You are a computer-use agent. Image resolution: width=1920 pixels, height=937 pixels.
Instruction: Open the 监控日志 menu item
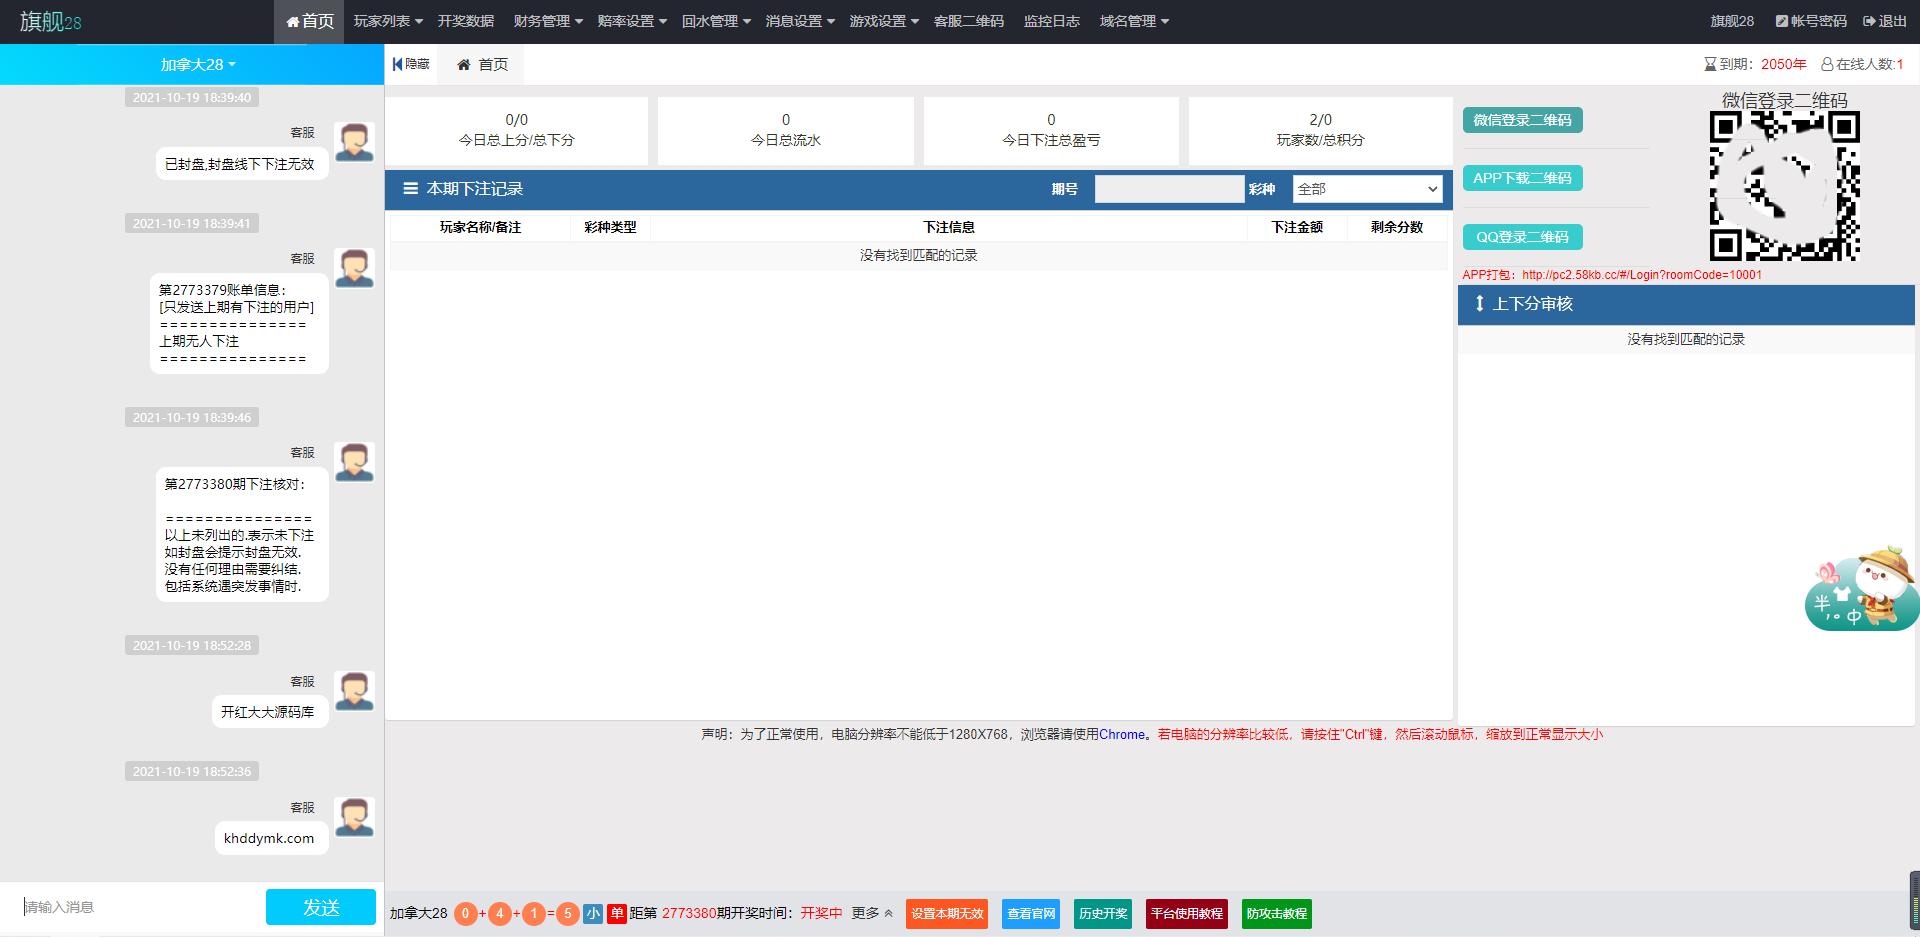1052,21
